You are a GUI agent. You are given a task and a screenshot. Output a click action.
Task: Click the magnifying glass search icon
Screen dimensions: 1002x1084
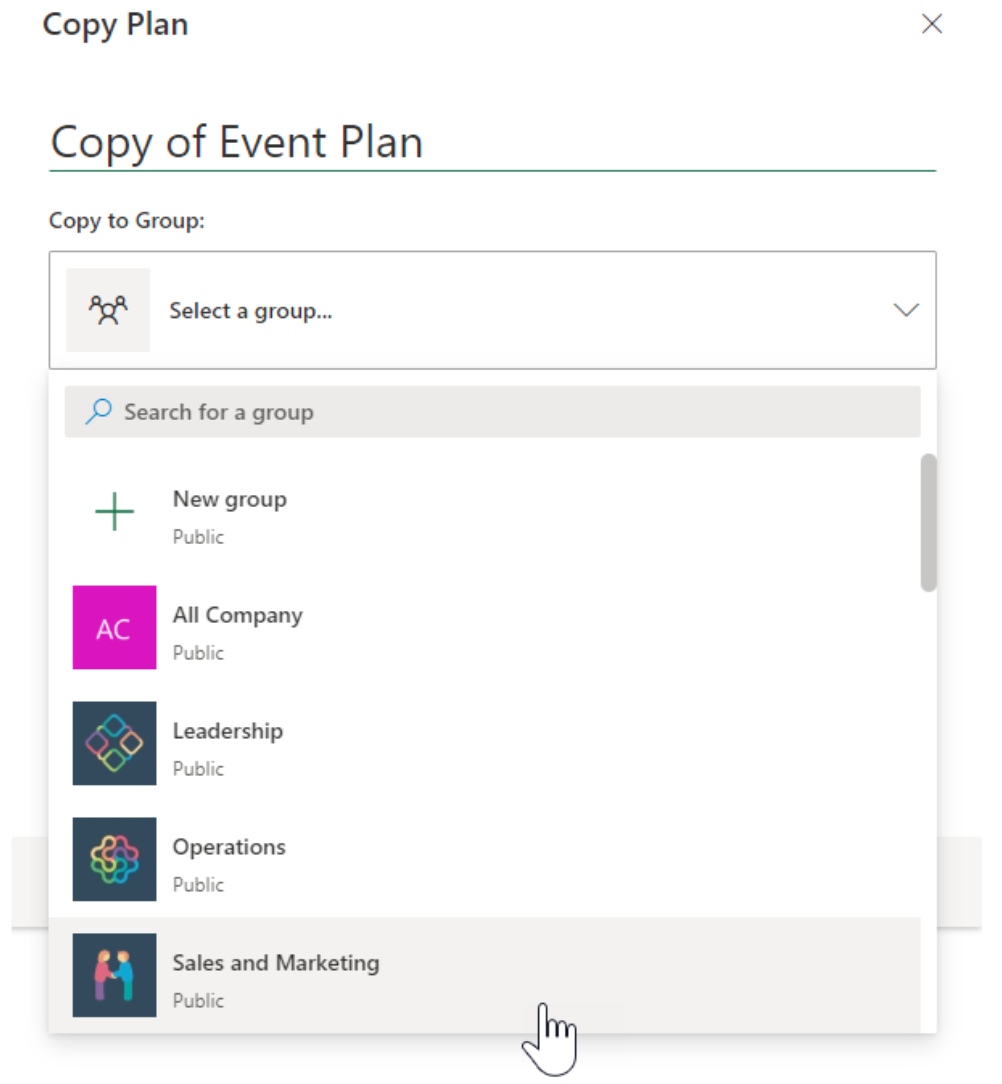click(97, 411)
